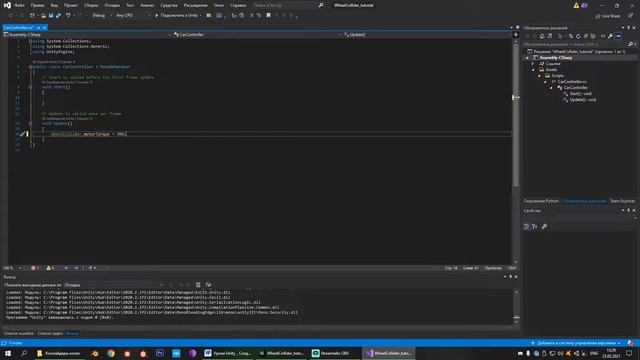640x360 pixels.
Task: Click the Save file toolbar icon
Action: coord(51,16)
